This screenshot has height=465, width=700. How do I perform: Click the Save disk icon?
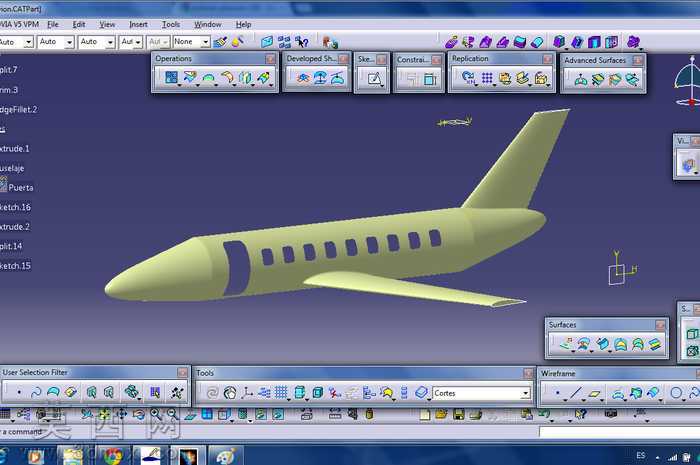point(458,415)
